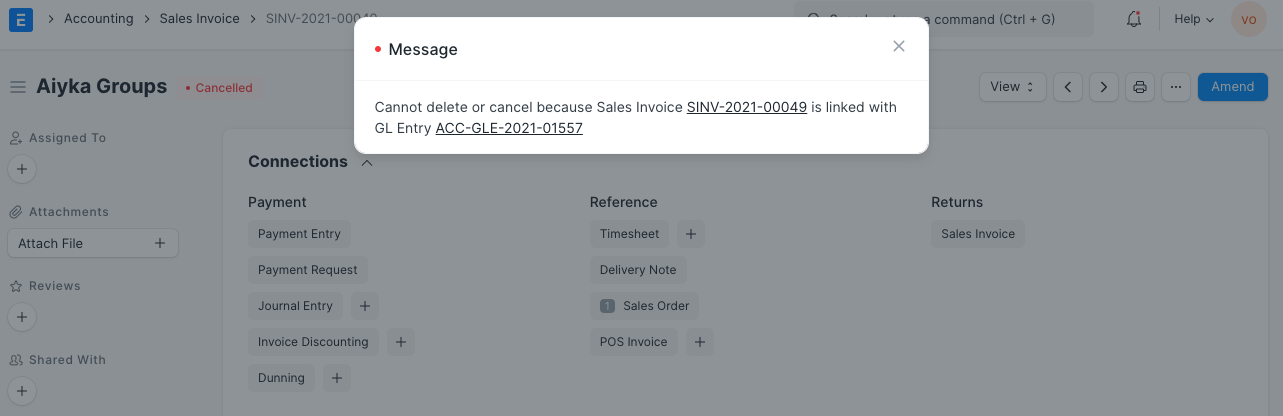Close the Message dialog
Viewport: 1283px width, 416px height.
(899, 46)
